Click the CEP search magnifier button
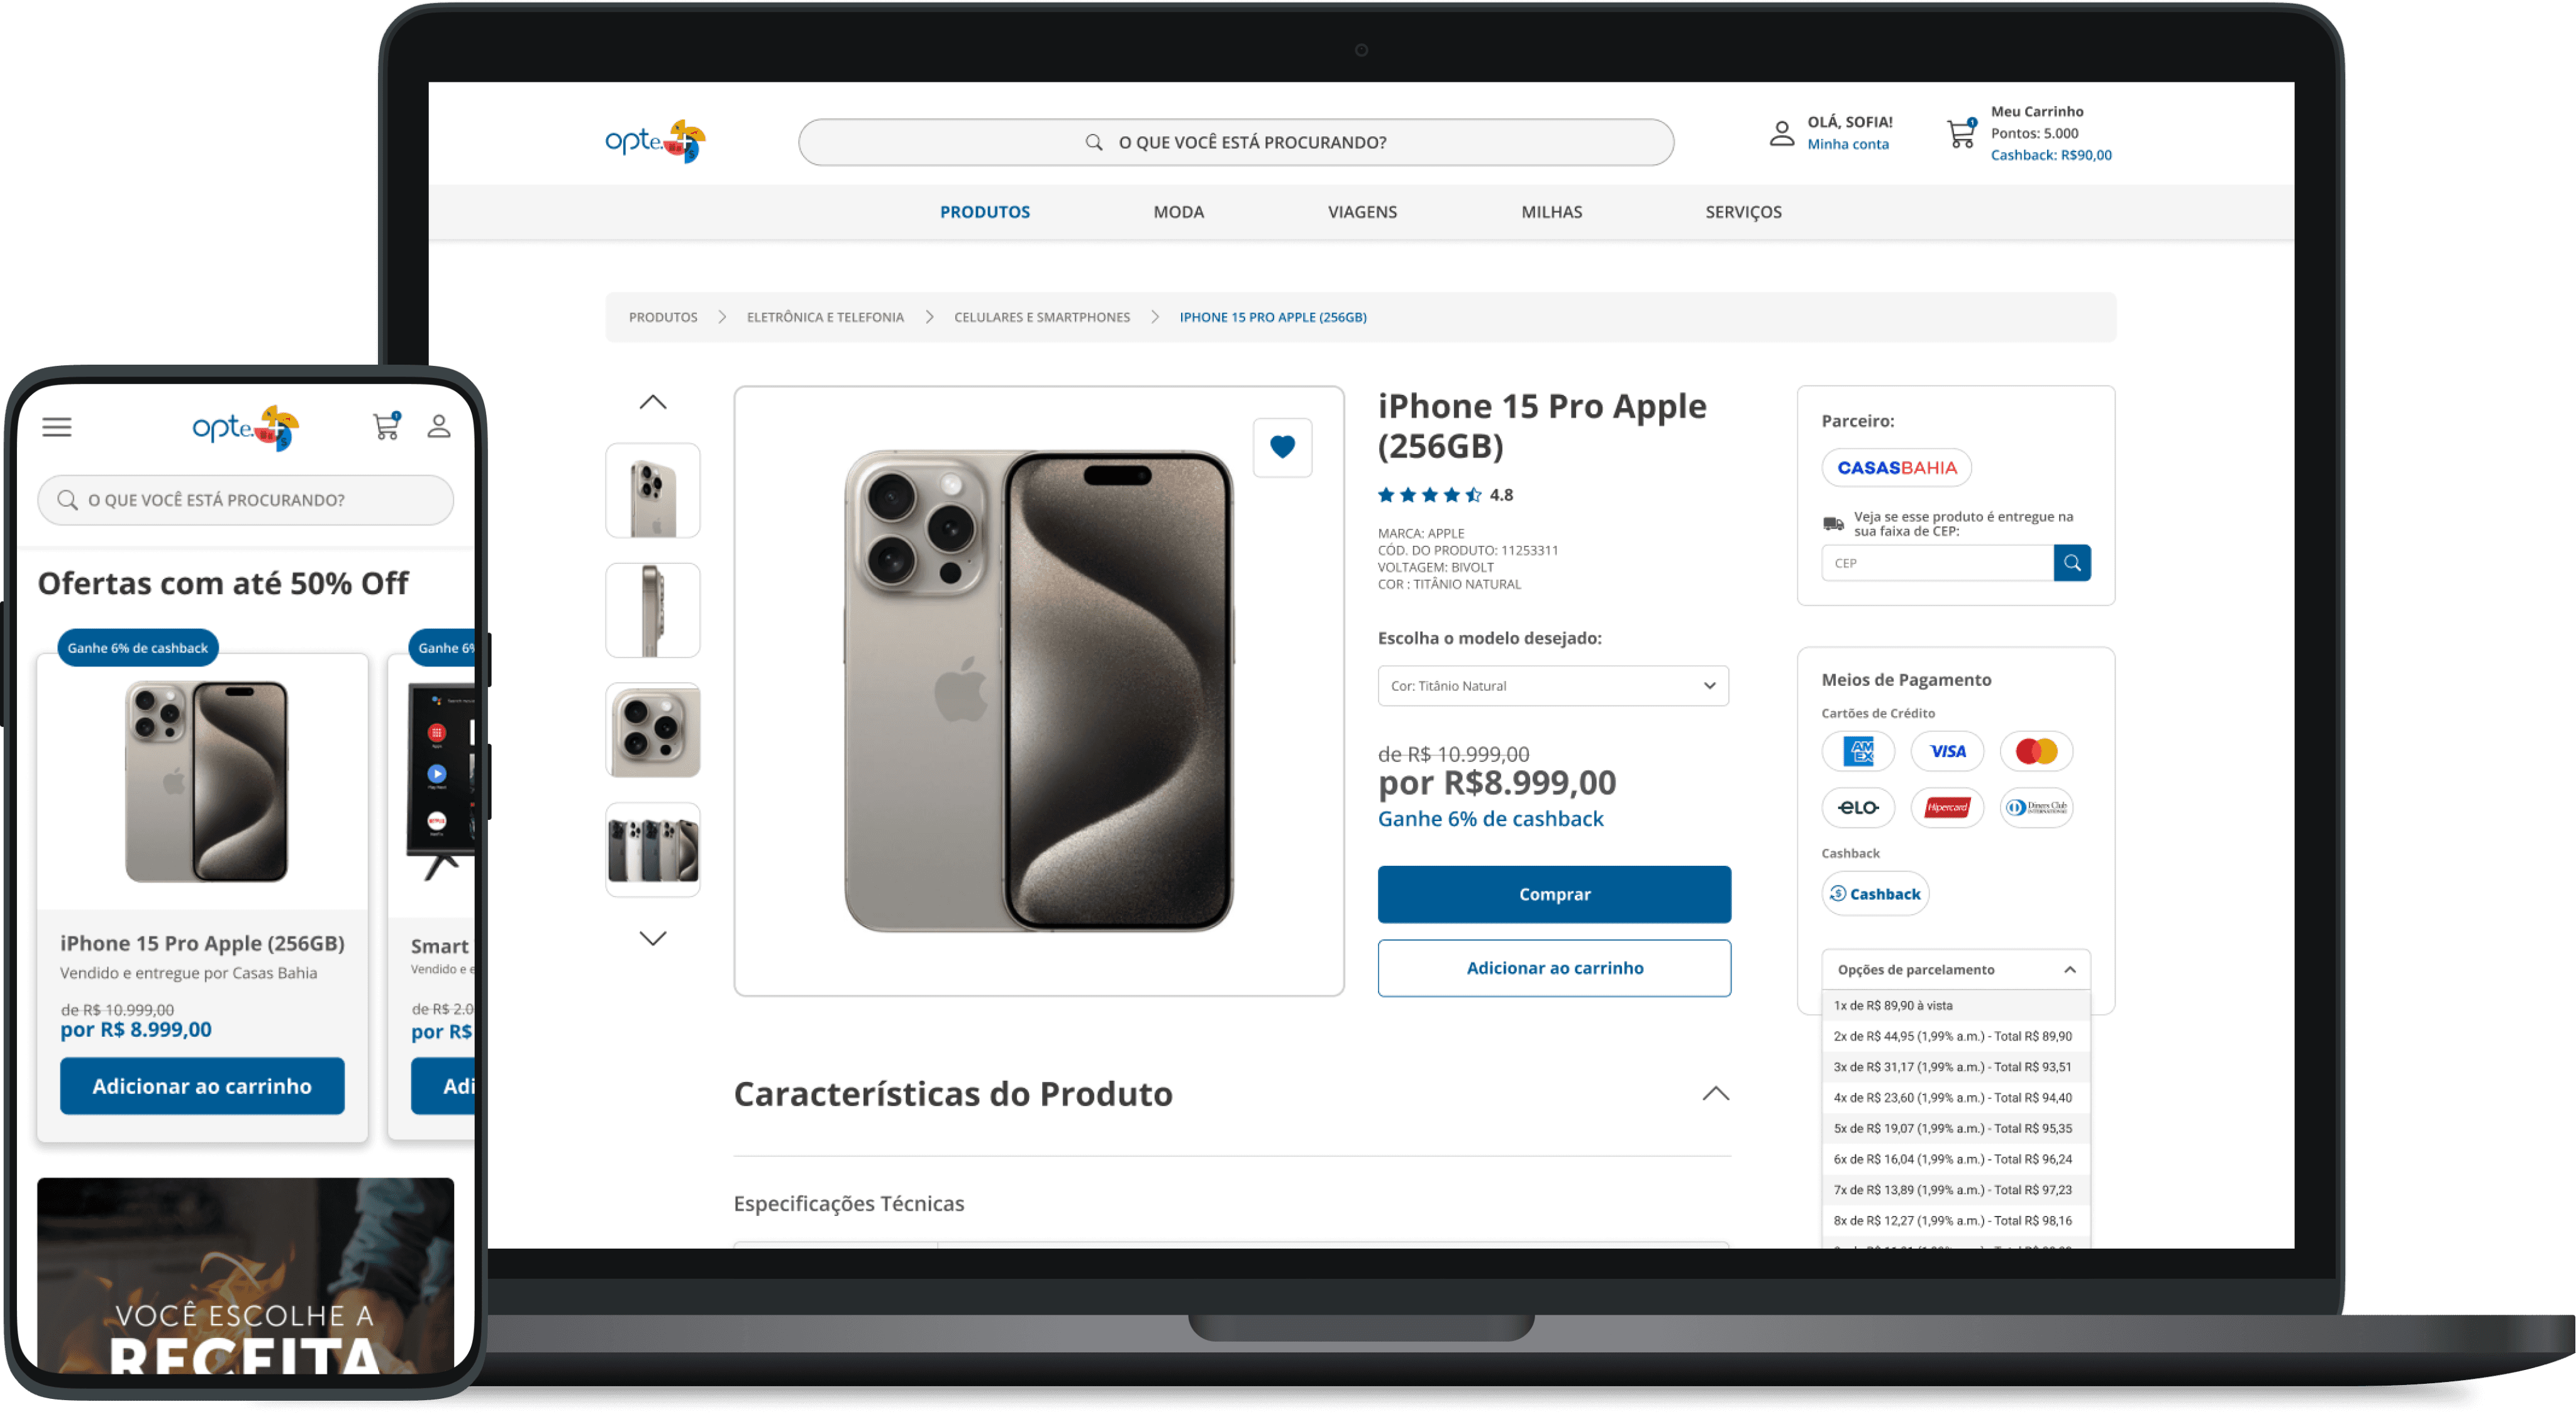Screen dimensions: 2576x1414 point(2072,563)
